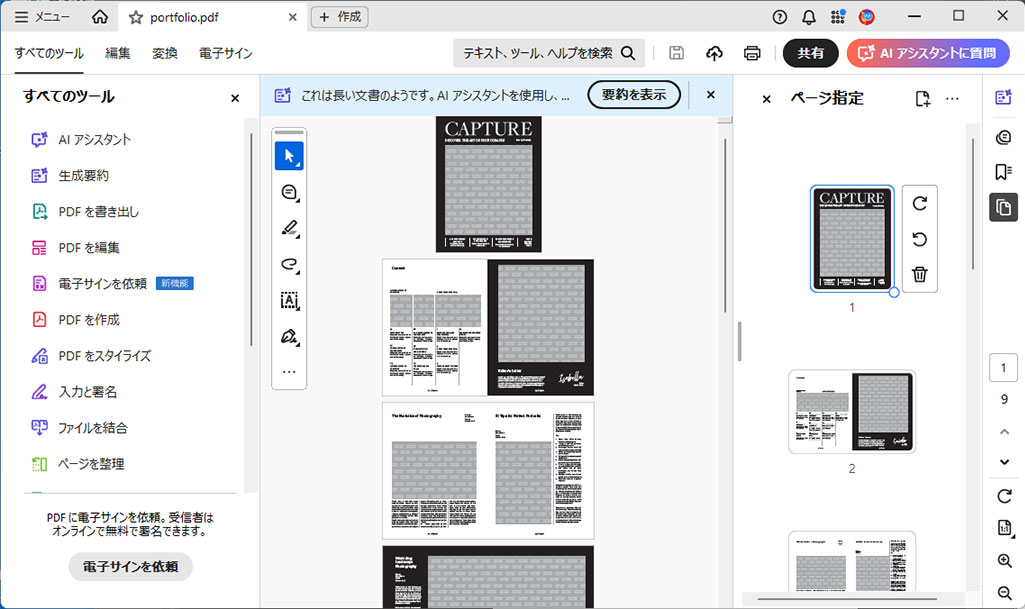The width and height of the screenshot is (1025, 609).
Task: Click the freehand draw tool
Action: [x=289, y=264]
